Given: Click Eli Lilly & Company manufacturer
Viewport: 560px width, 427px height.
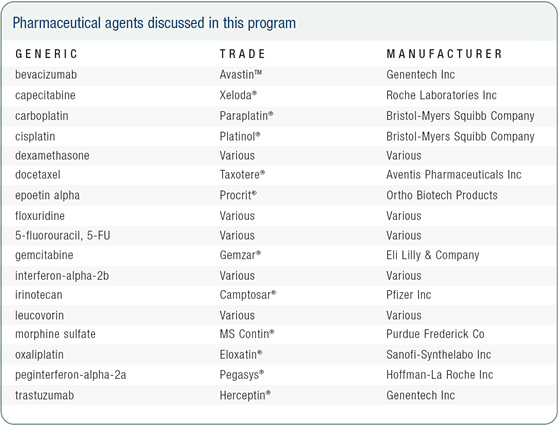Looking at the screenshot, I should (433, 255).
